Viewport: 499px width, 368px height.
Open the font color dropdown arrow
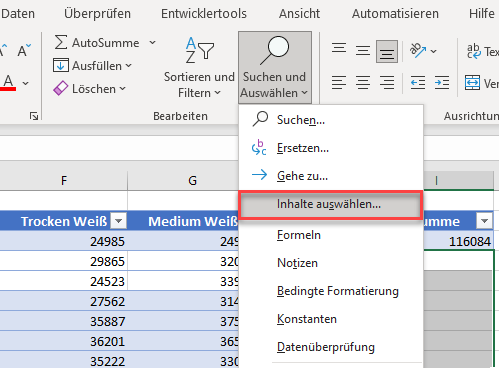point(26,83)
